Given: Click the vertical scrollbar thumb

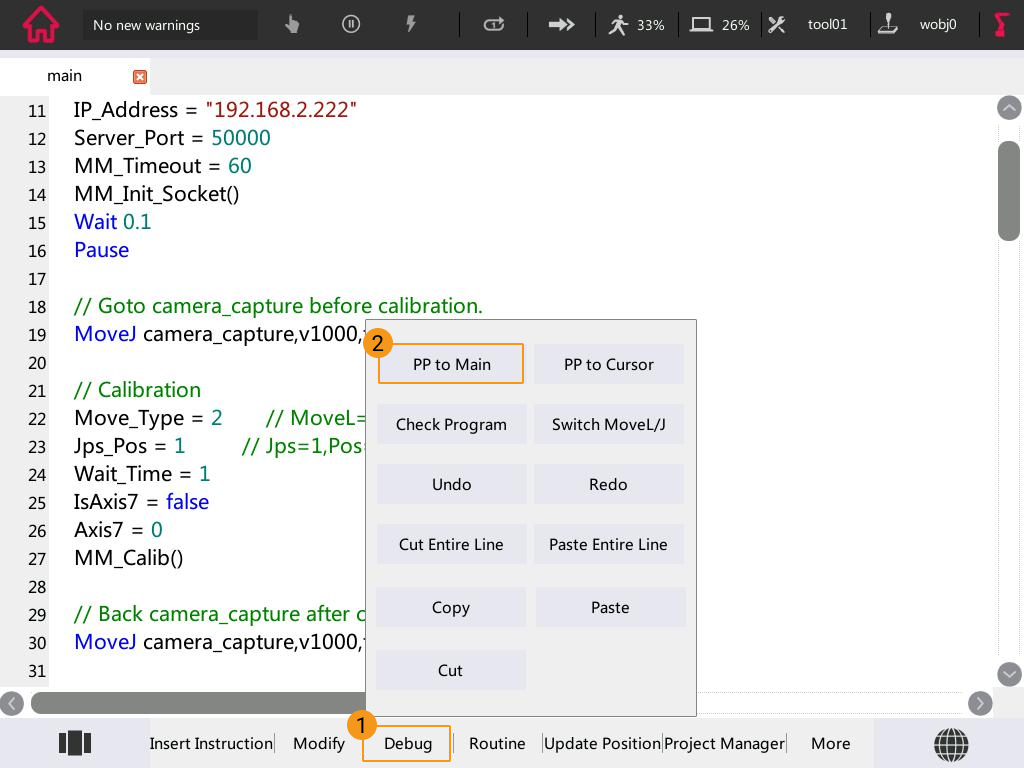Looking at the screenshot, I should 1009,190.
